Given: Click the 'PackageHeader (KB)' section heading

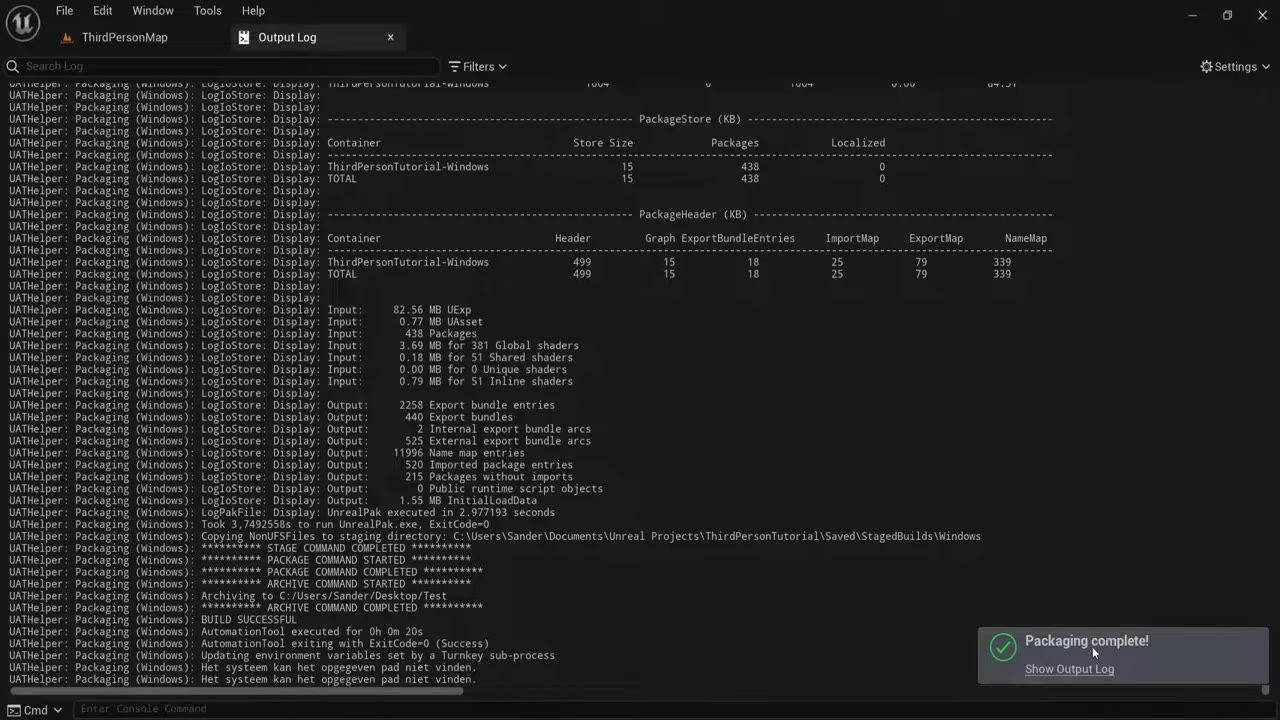Looking at the screenshot, I should [x=693, y=215].
